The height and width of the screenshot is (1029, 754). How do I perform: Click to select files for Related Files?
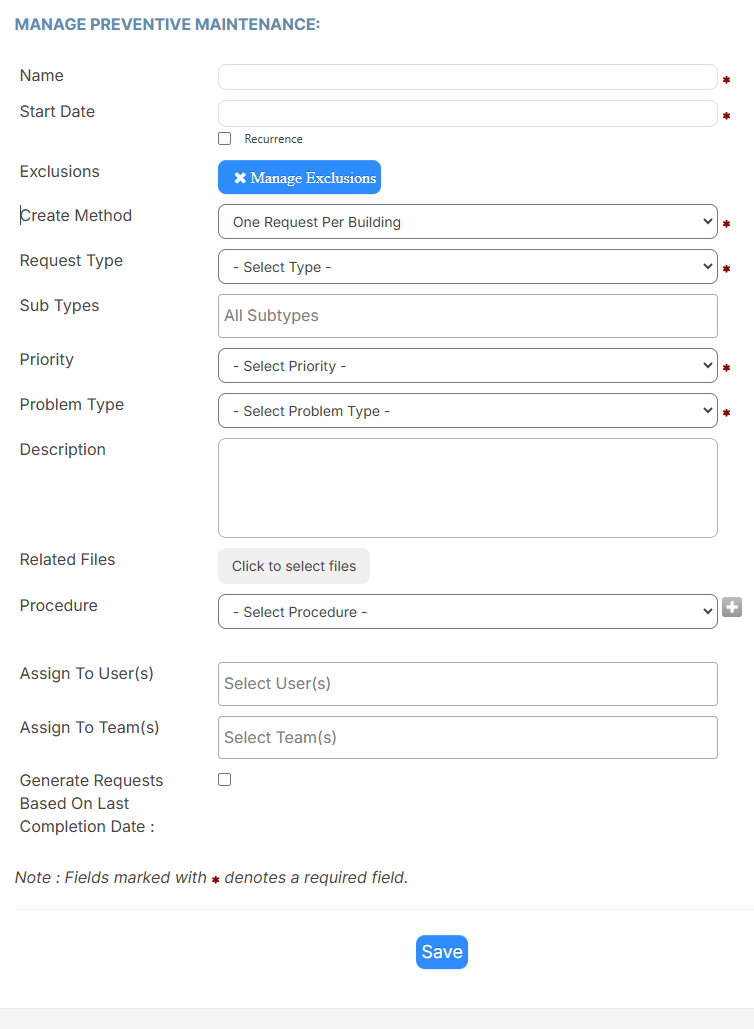294,566
